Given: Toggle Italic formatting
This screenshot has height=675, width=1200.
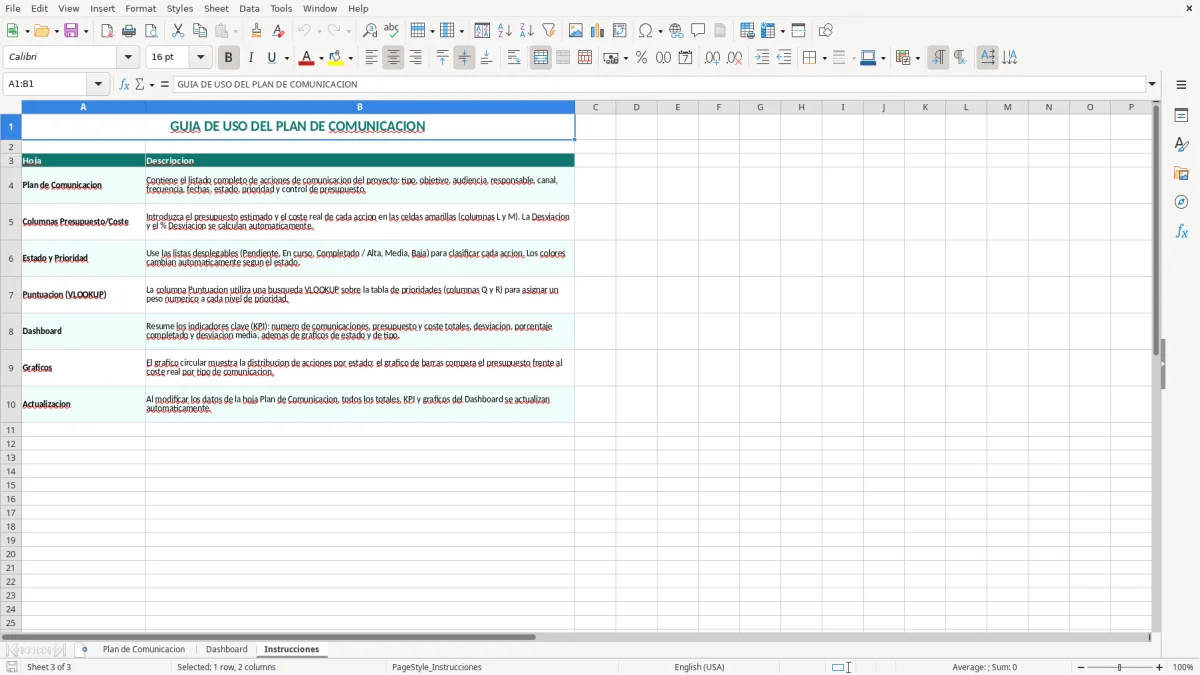Looking at the screenshot, I should pos(251,58).
